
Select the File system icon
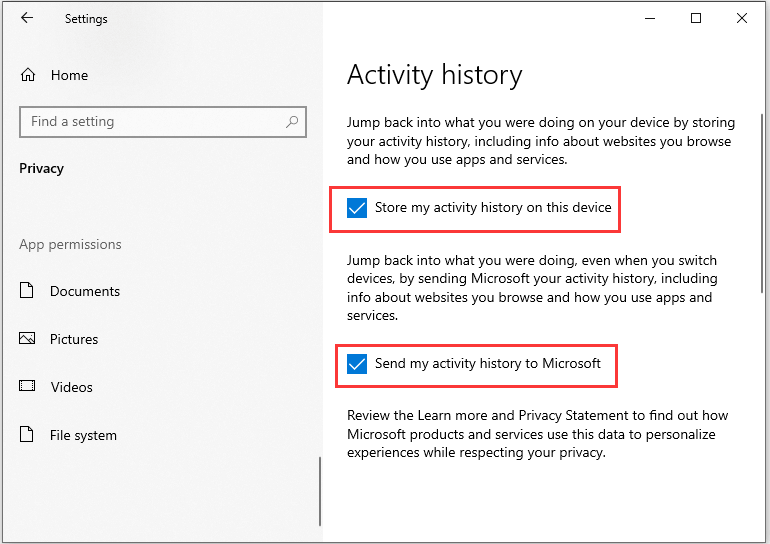click(x=27, y=434)
